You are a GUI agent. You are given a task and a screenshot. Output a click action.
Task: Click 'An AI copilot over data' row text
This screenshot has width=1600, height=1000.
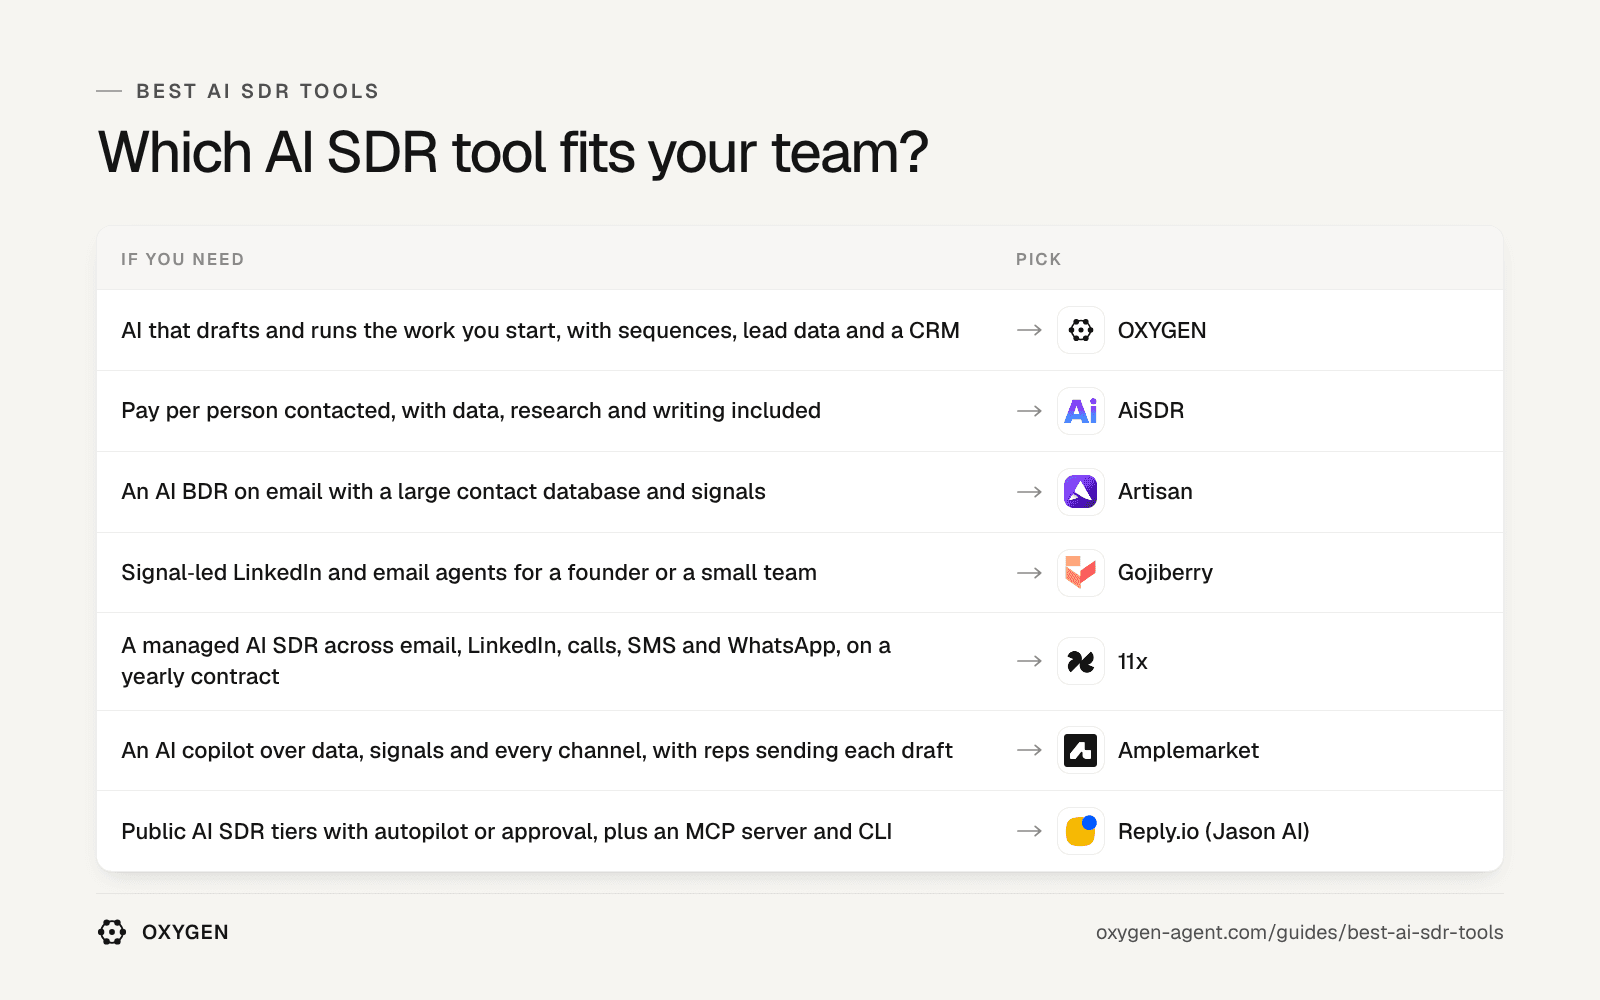tap(537, 750)
